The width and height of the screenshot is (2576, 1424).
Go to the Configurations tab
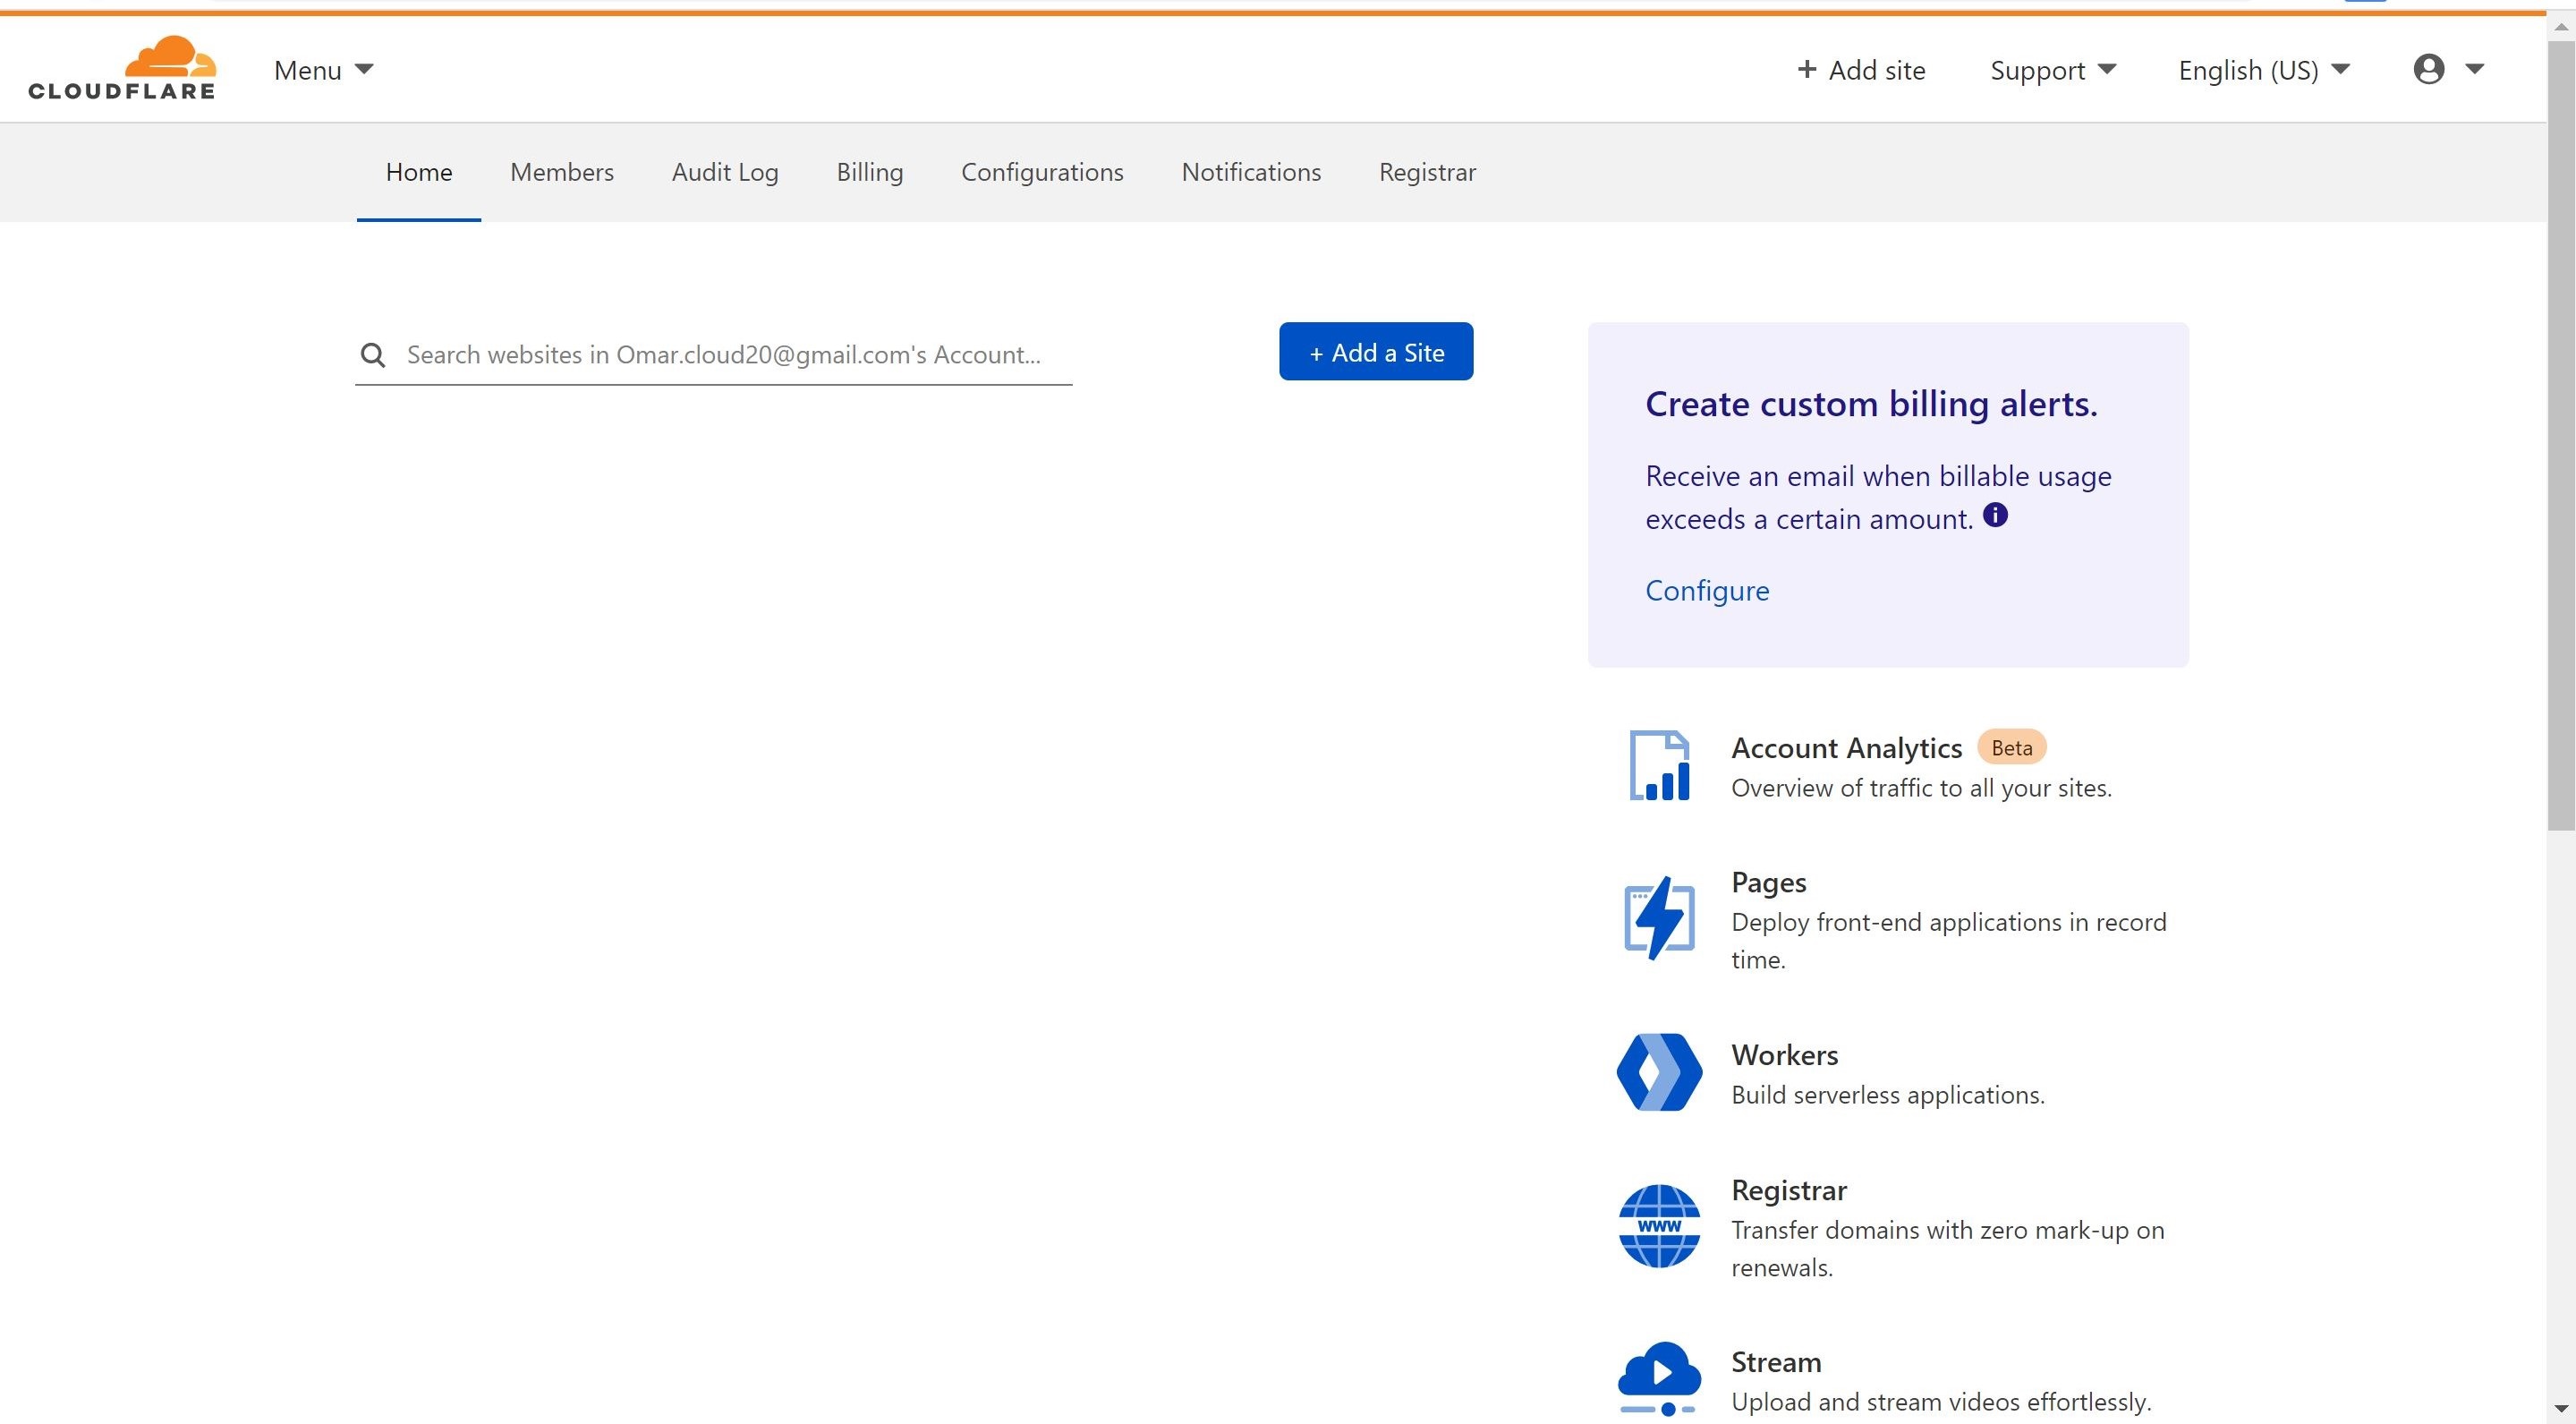[1042, 172]
